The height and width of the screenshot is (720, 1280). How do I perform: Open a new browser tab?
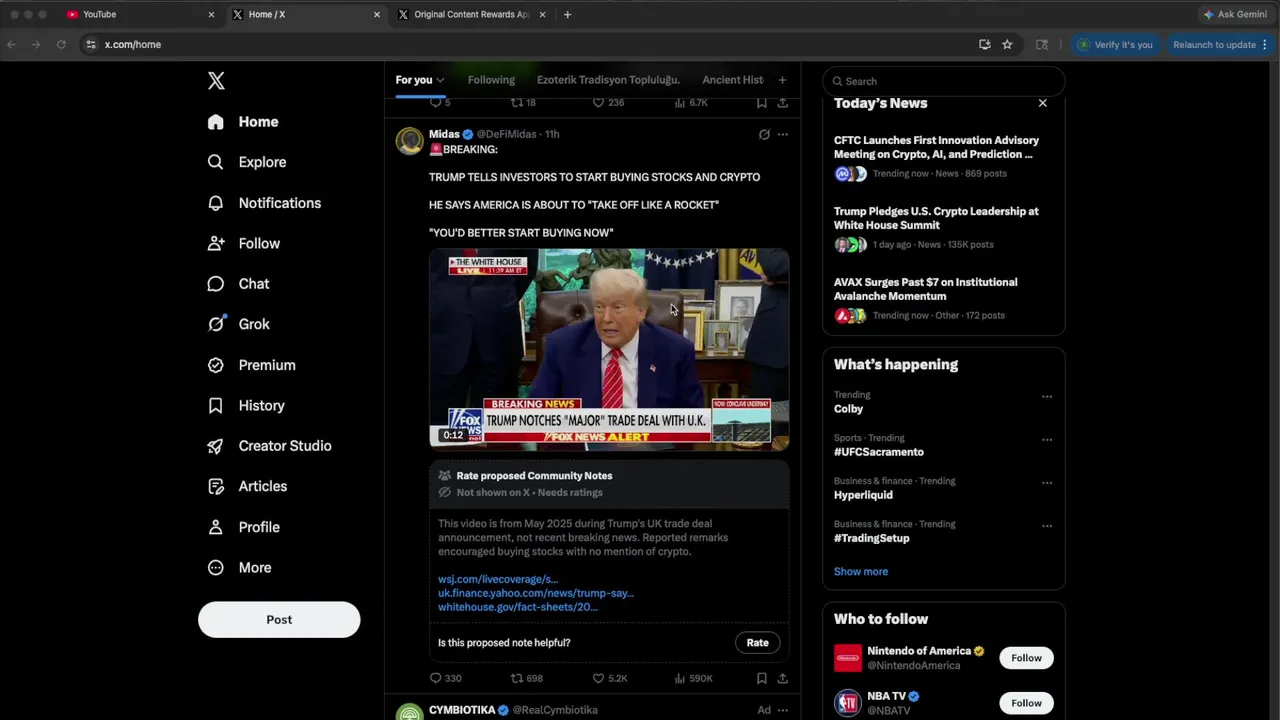(567, 14)
